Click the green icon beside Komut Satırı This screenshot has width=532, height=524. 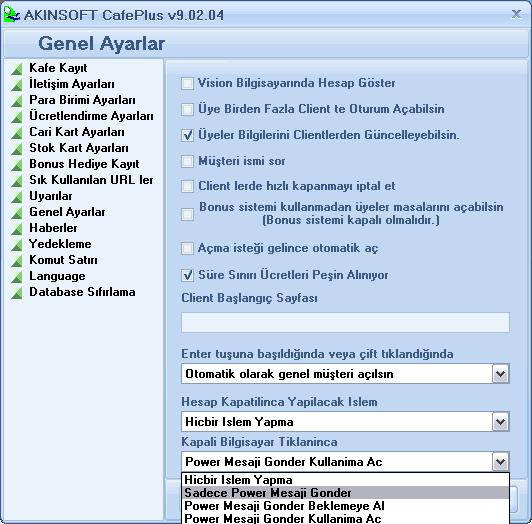pos(17,261)
